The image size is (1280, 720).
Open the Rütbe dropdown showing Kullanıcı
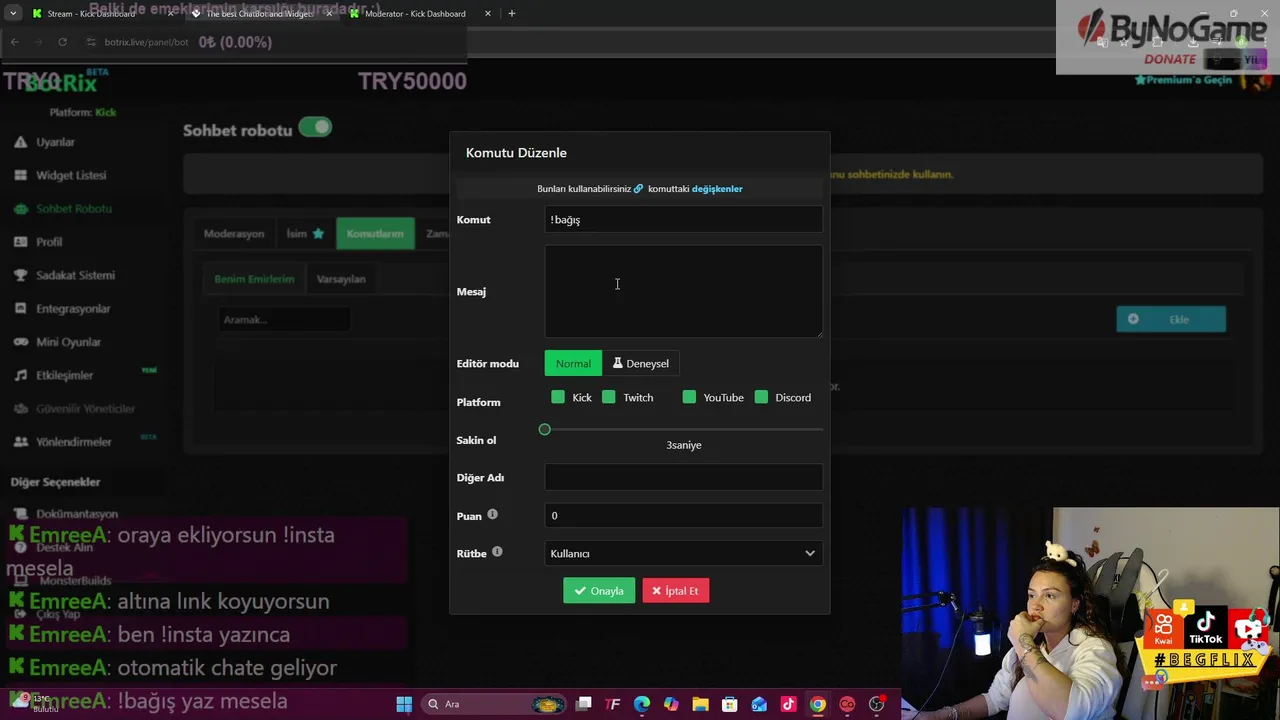(684, 553)
